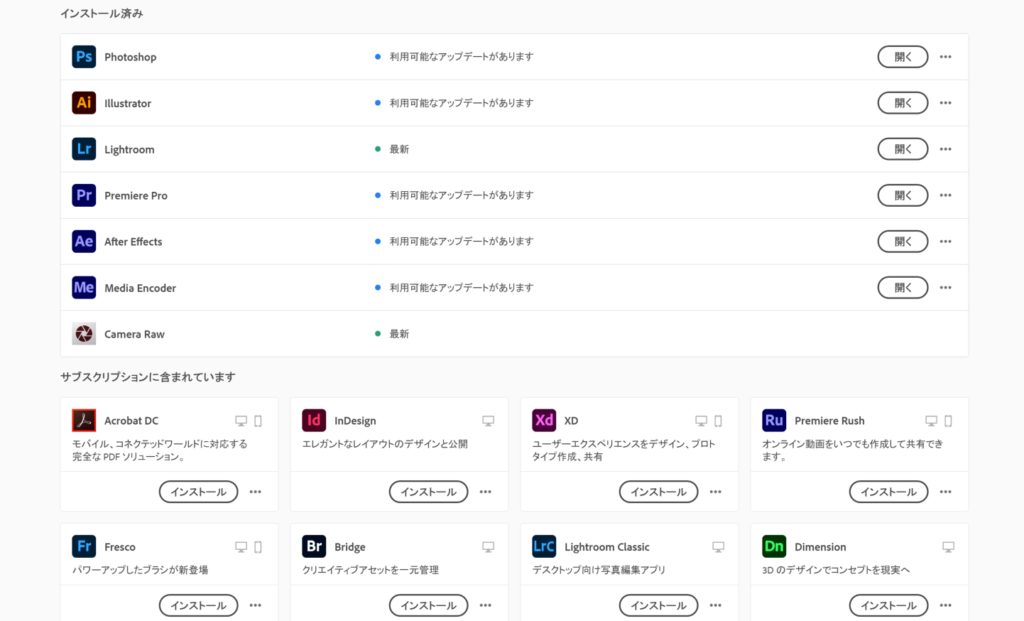Click the mobile platform icon on XD card

718,421
